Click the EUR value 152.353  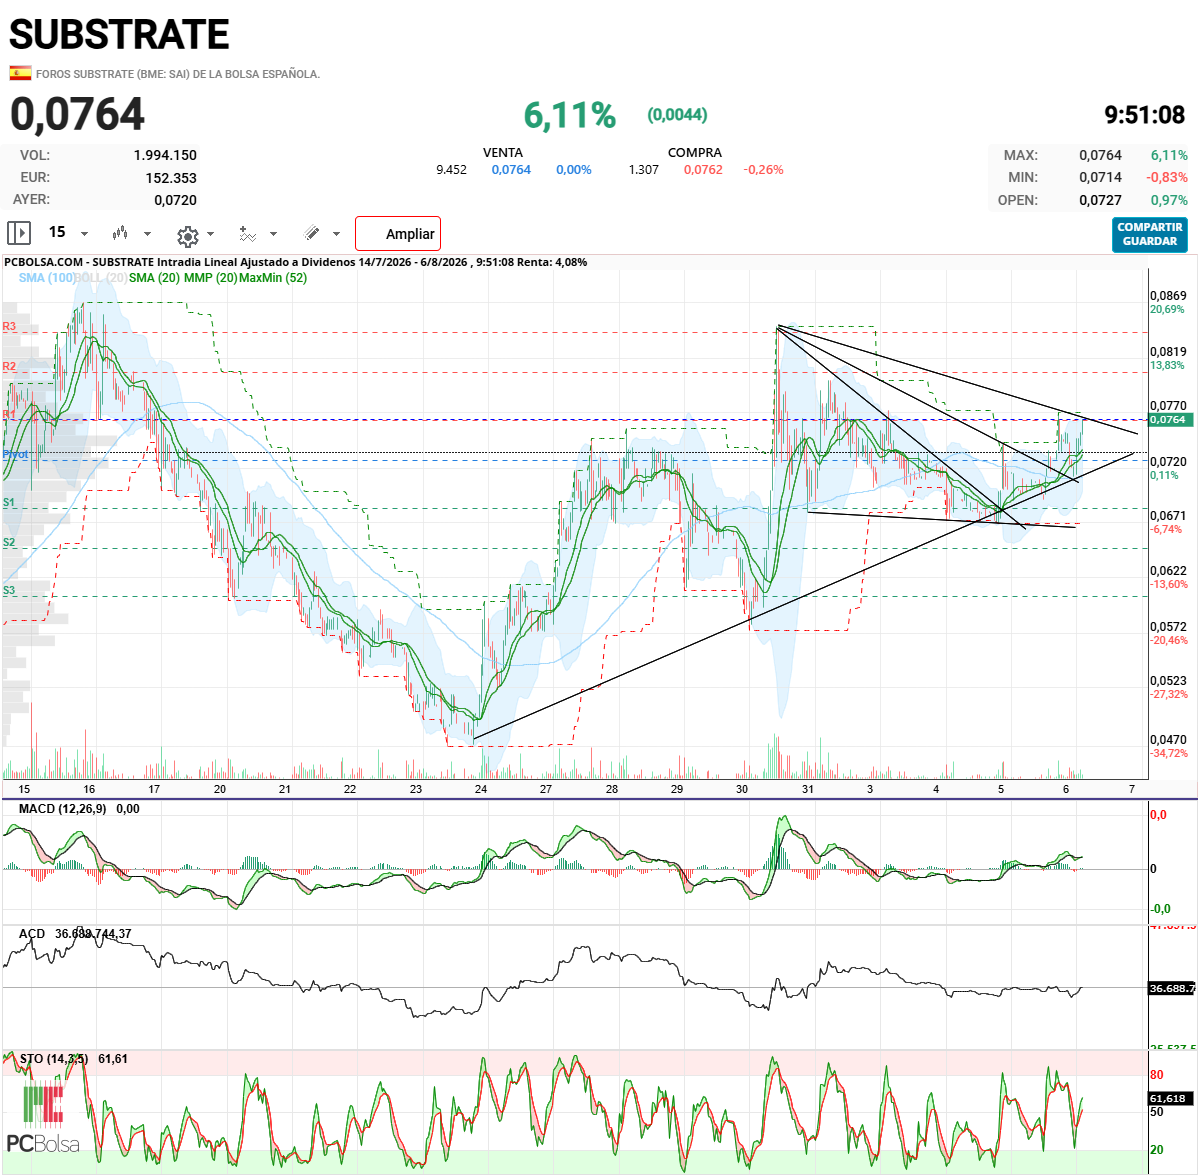pos(171,178)
